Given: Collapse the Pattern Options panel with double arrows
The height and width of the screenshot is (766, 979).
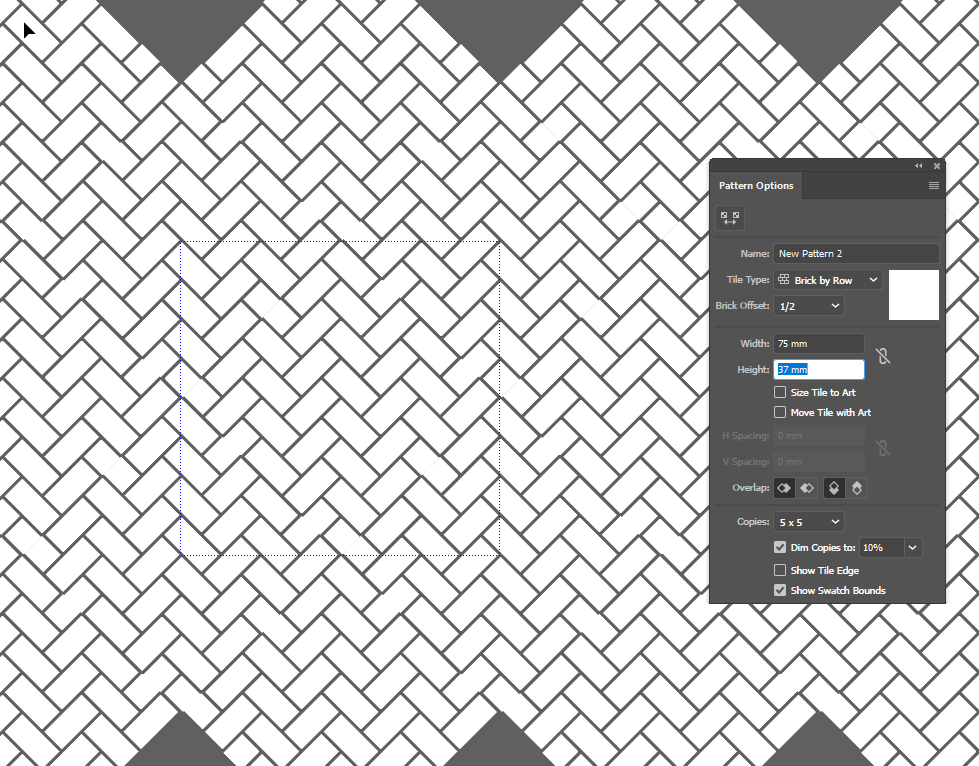Looking at the screenshot, I should tap(918, 166).
